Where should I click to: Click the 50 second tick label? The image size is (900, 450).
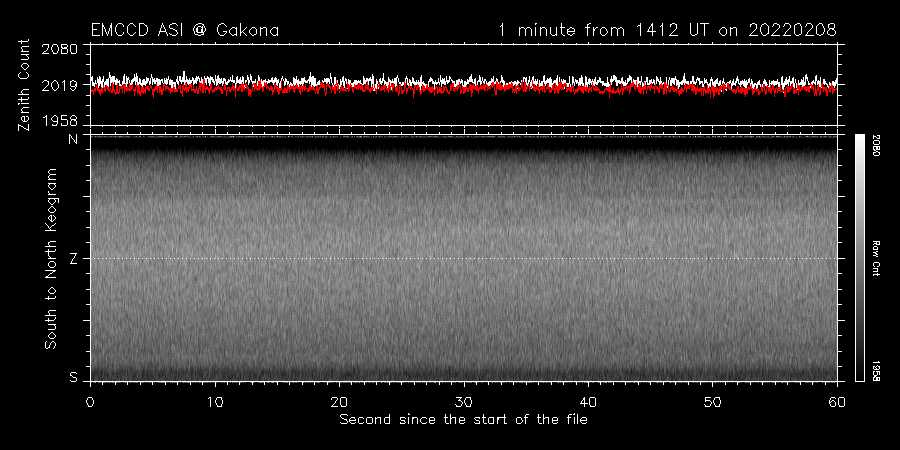pyautogui.click(x=712, y=402)
